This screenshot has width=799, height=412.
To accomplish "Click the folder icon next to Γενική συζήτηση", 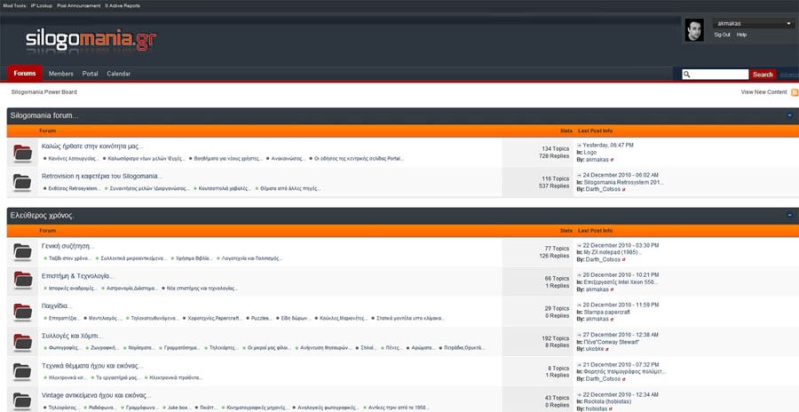I will [22, 251].
